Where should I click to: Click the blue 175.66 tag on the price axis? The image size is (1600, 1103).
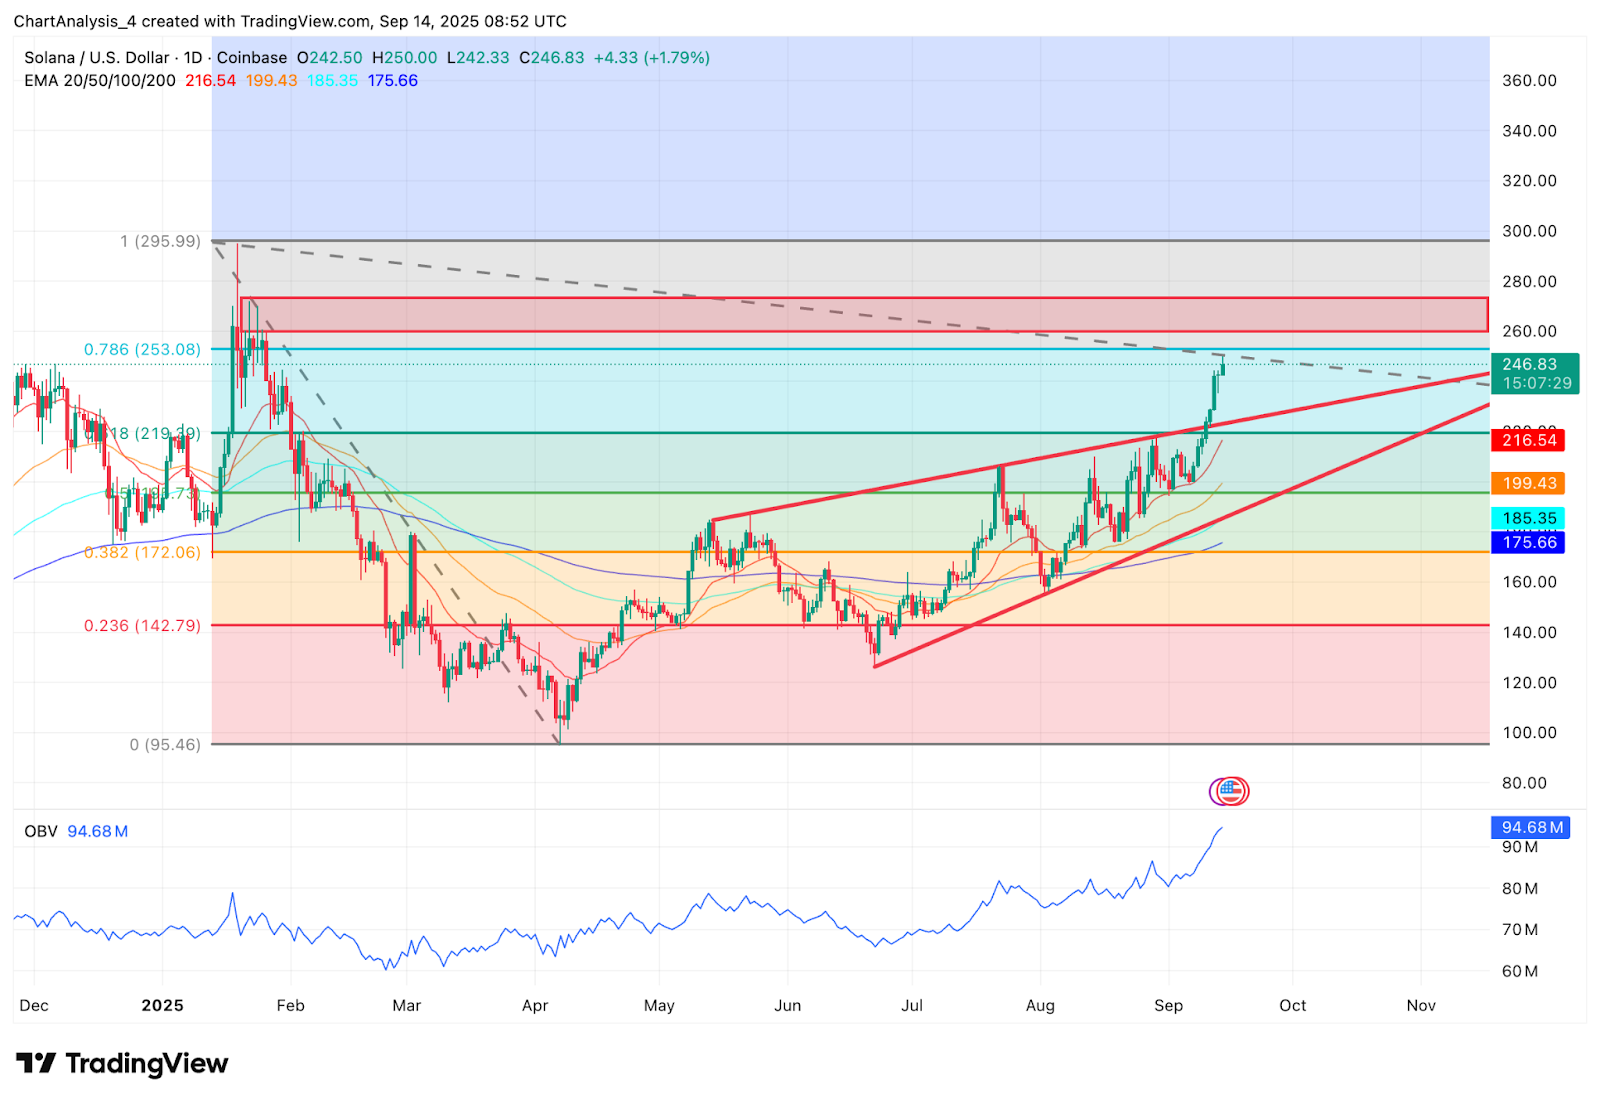point(1528,542)
